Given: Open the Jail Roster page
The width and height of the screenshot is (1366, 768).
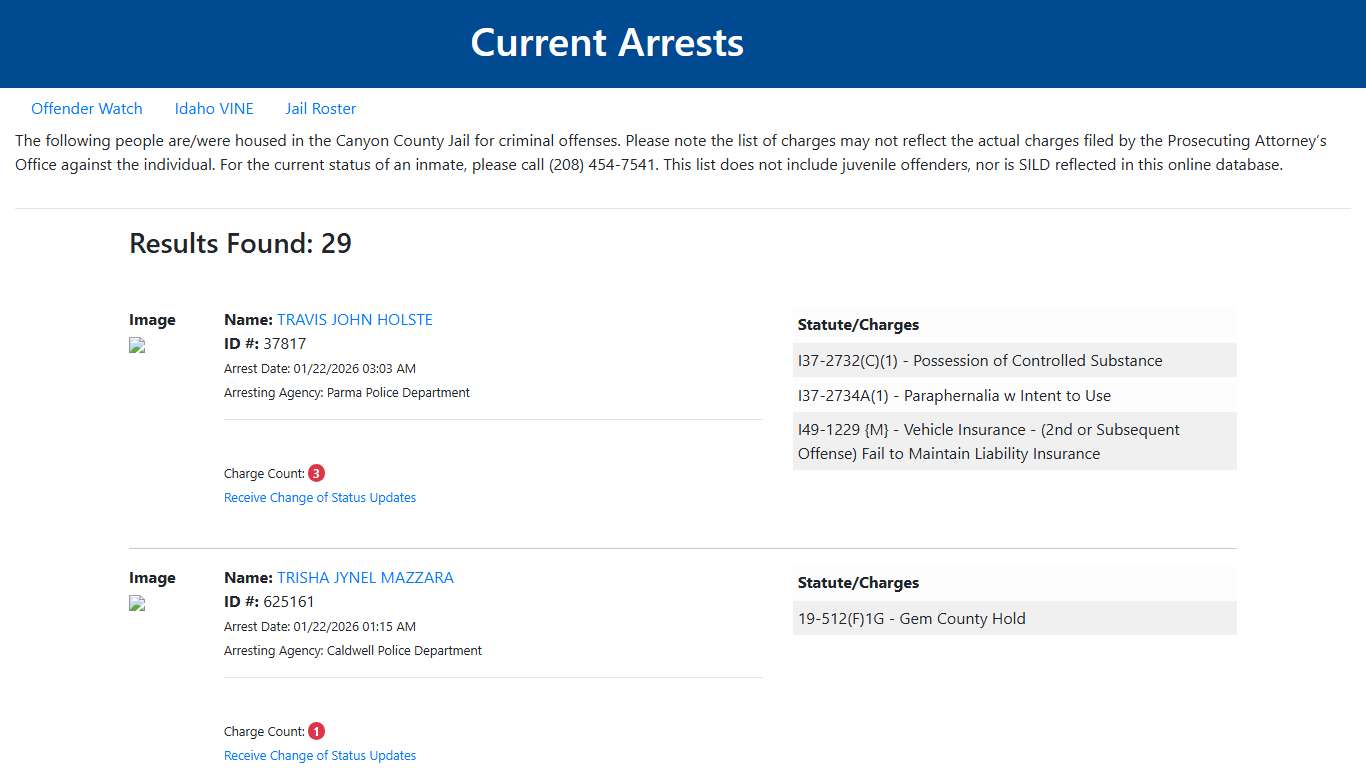Looking at the screenshot, I should [x=320, y=108].
